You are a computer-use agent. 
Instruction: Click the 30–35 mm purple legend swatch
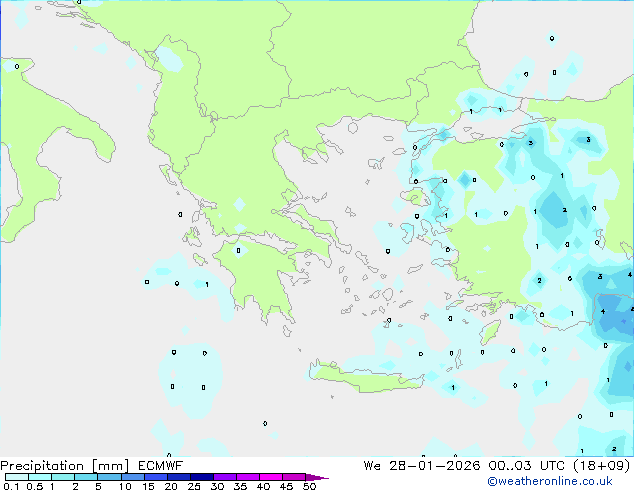(225, 477)
